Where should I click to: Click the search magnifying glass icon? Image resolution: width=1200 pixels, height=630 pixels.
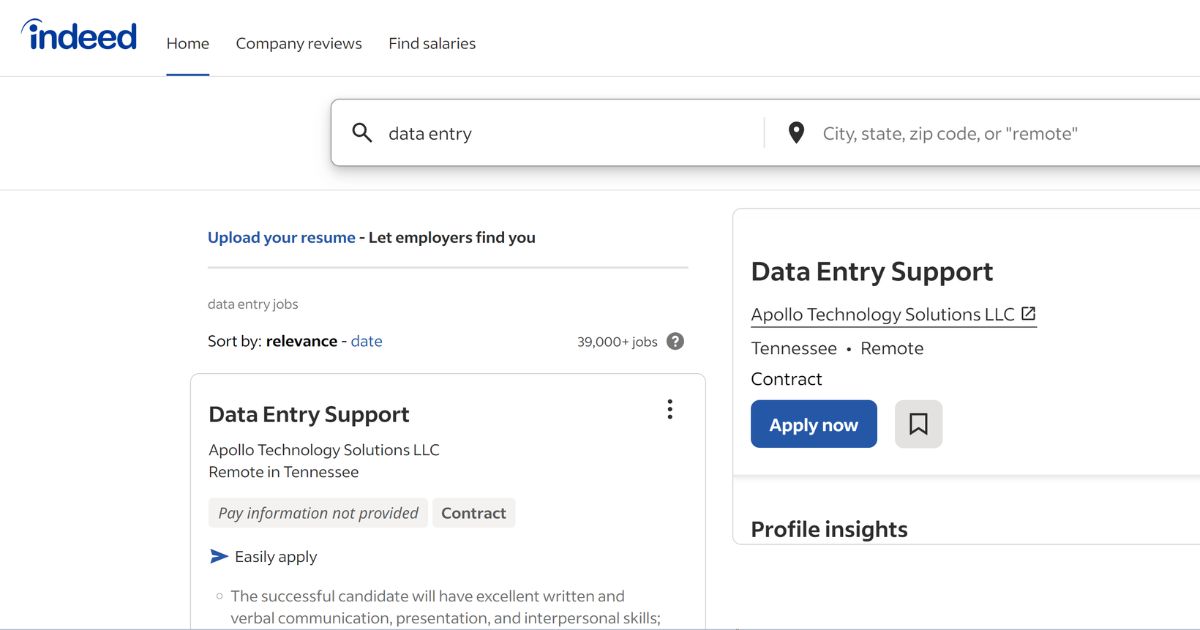click(x=361, y=132)
